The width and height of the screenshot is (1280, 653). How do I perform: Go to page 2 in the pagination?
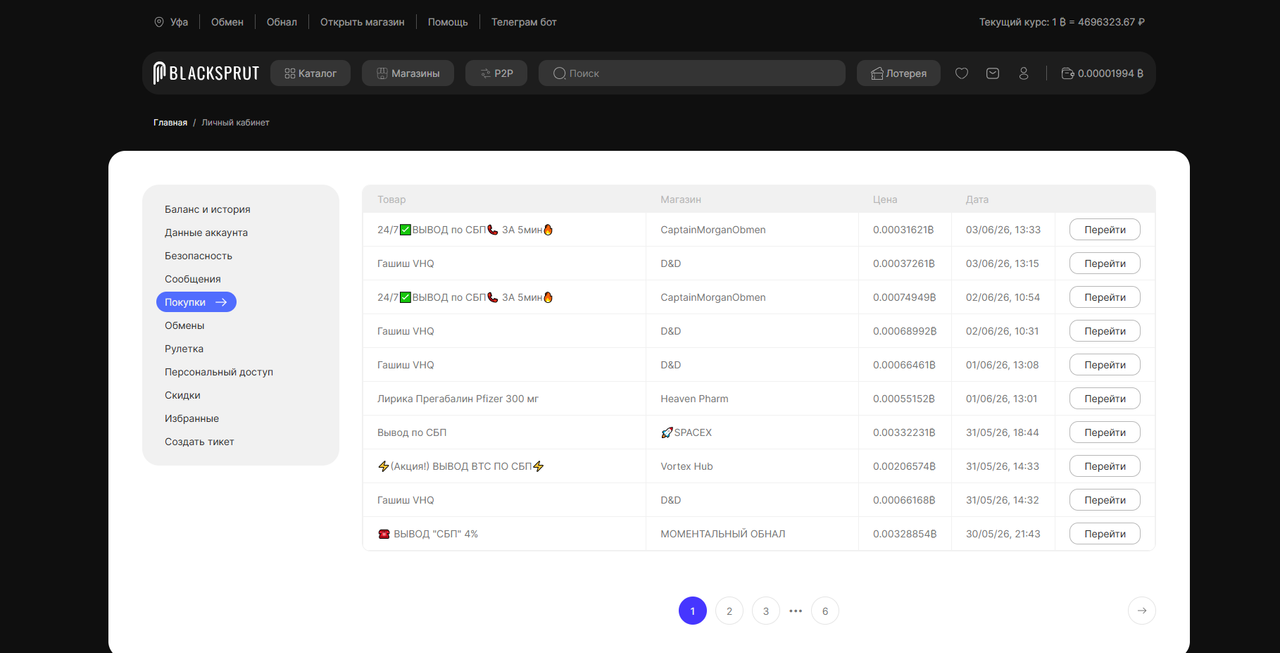click(729, 611)
